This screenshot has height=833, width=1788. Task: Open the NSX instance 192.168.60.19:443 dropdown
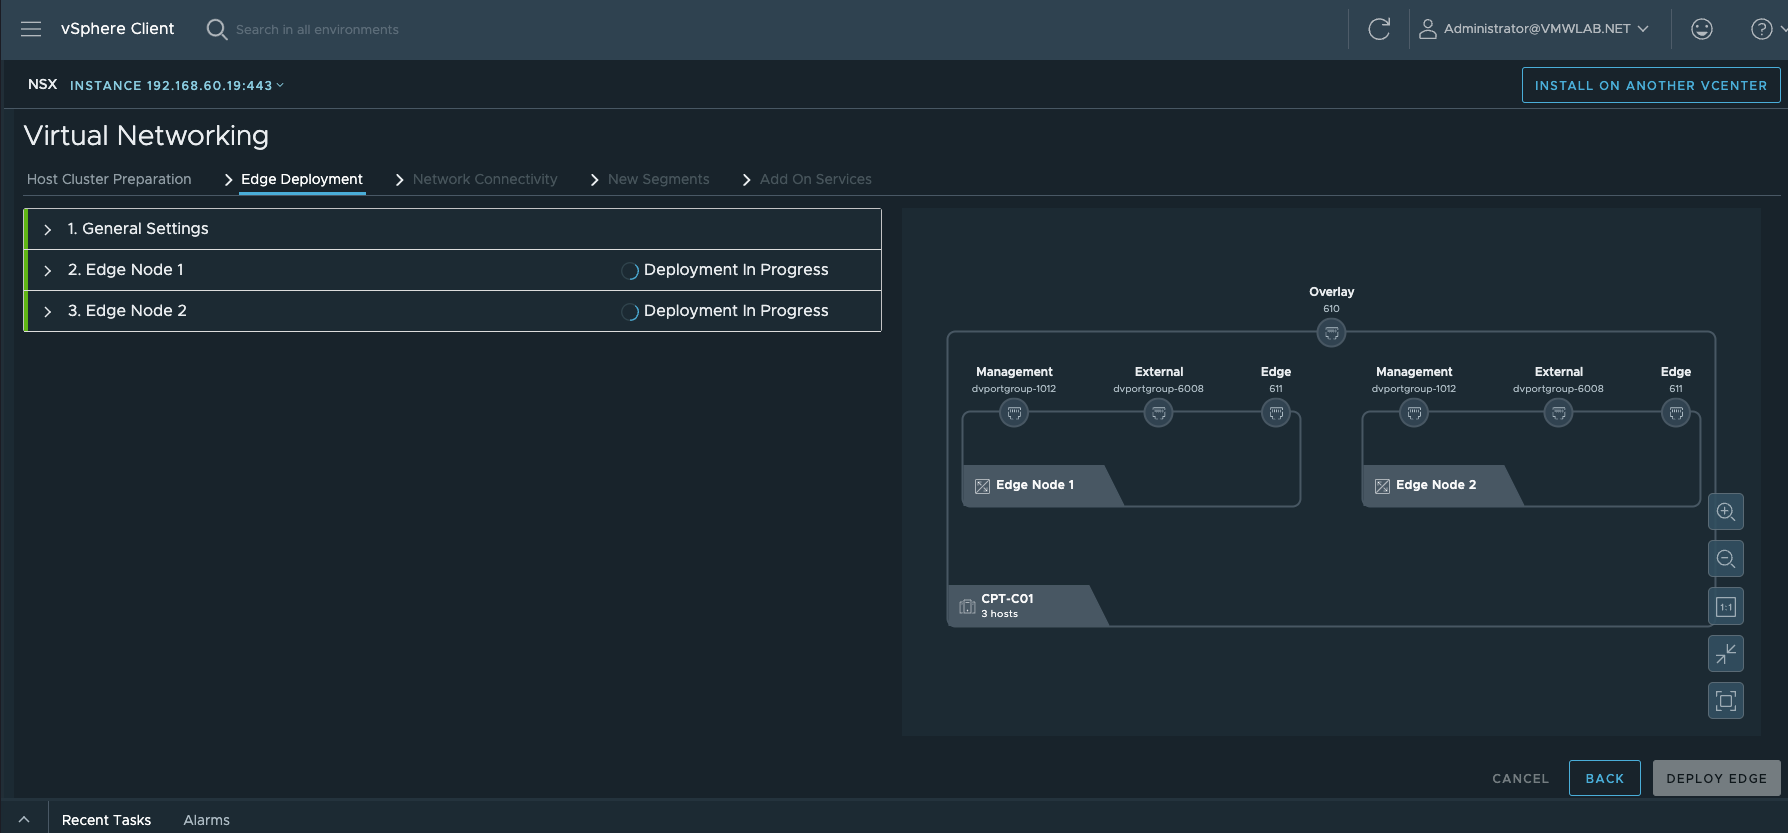[177, 86]
